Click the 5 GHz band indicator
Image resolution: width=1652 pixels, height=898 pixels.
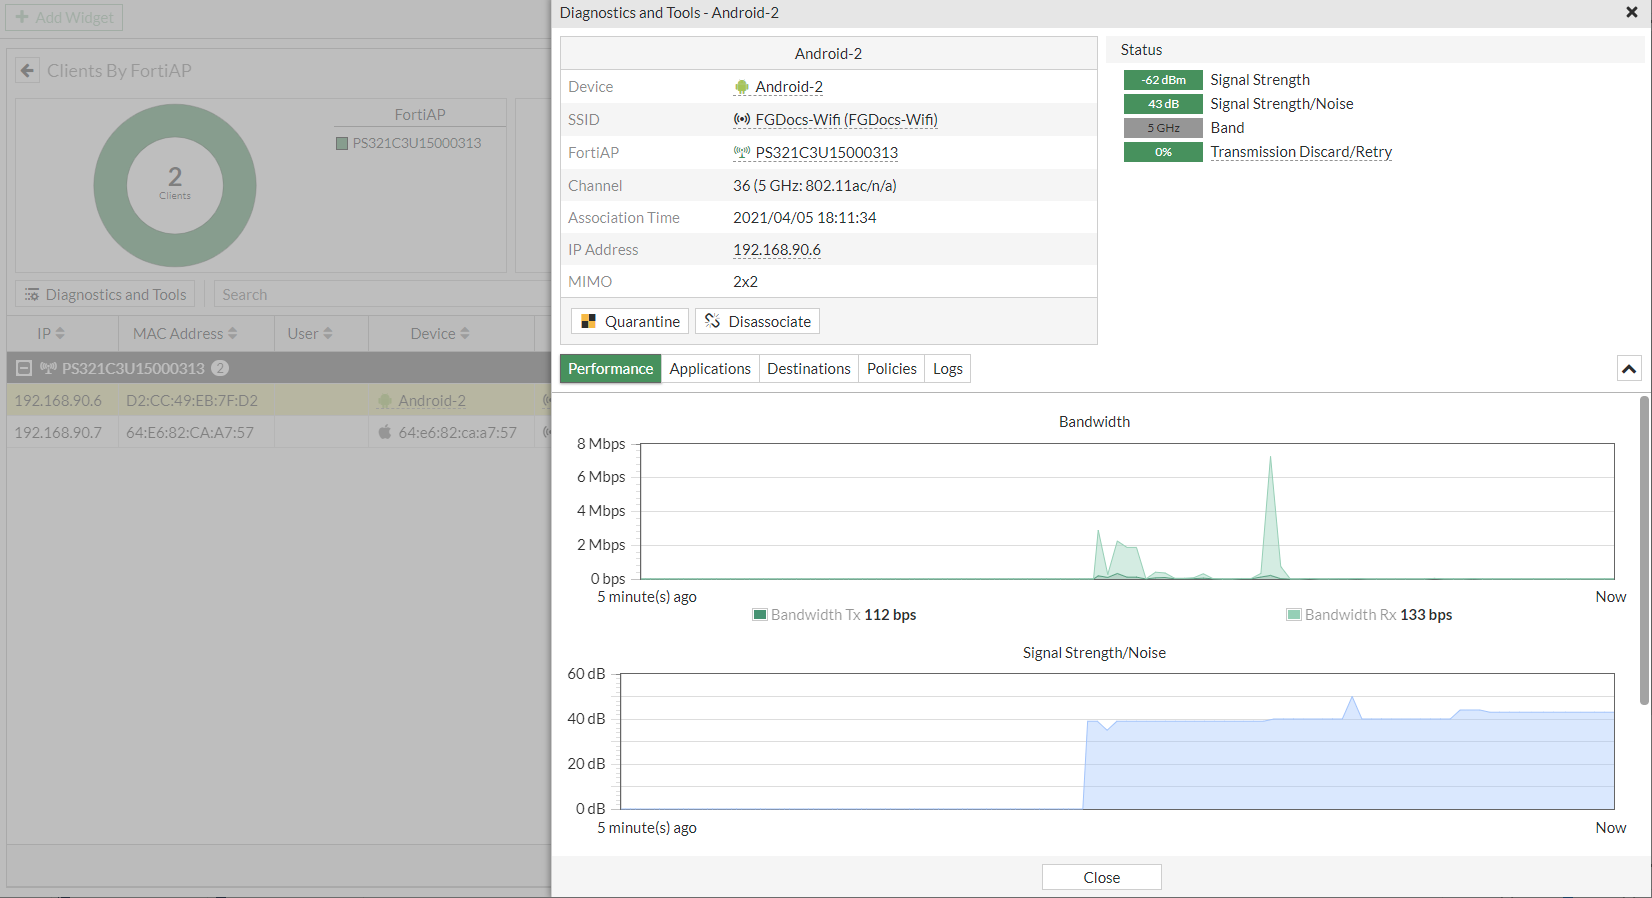point(1163,128)
